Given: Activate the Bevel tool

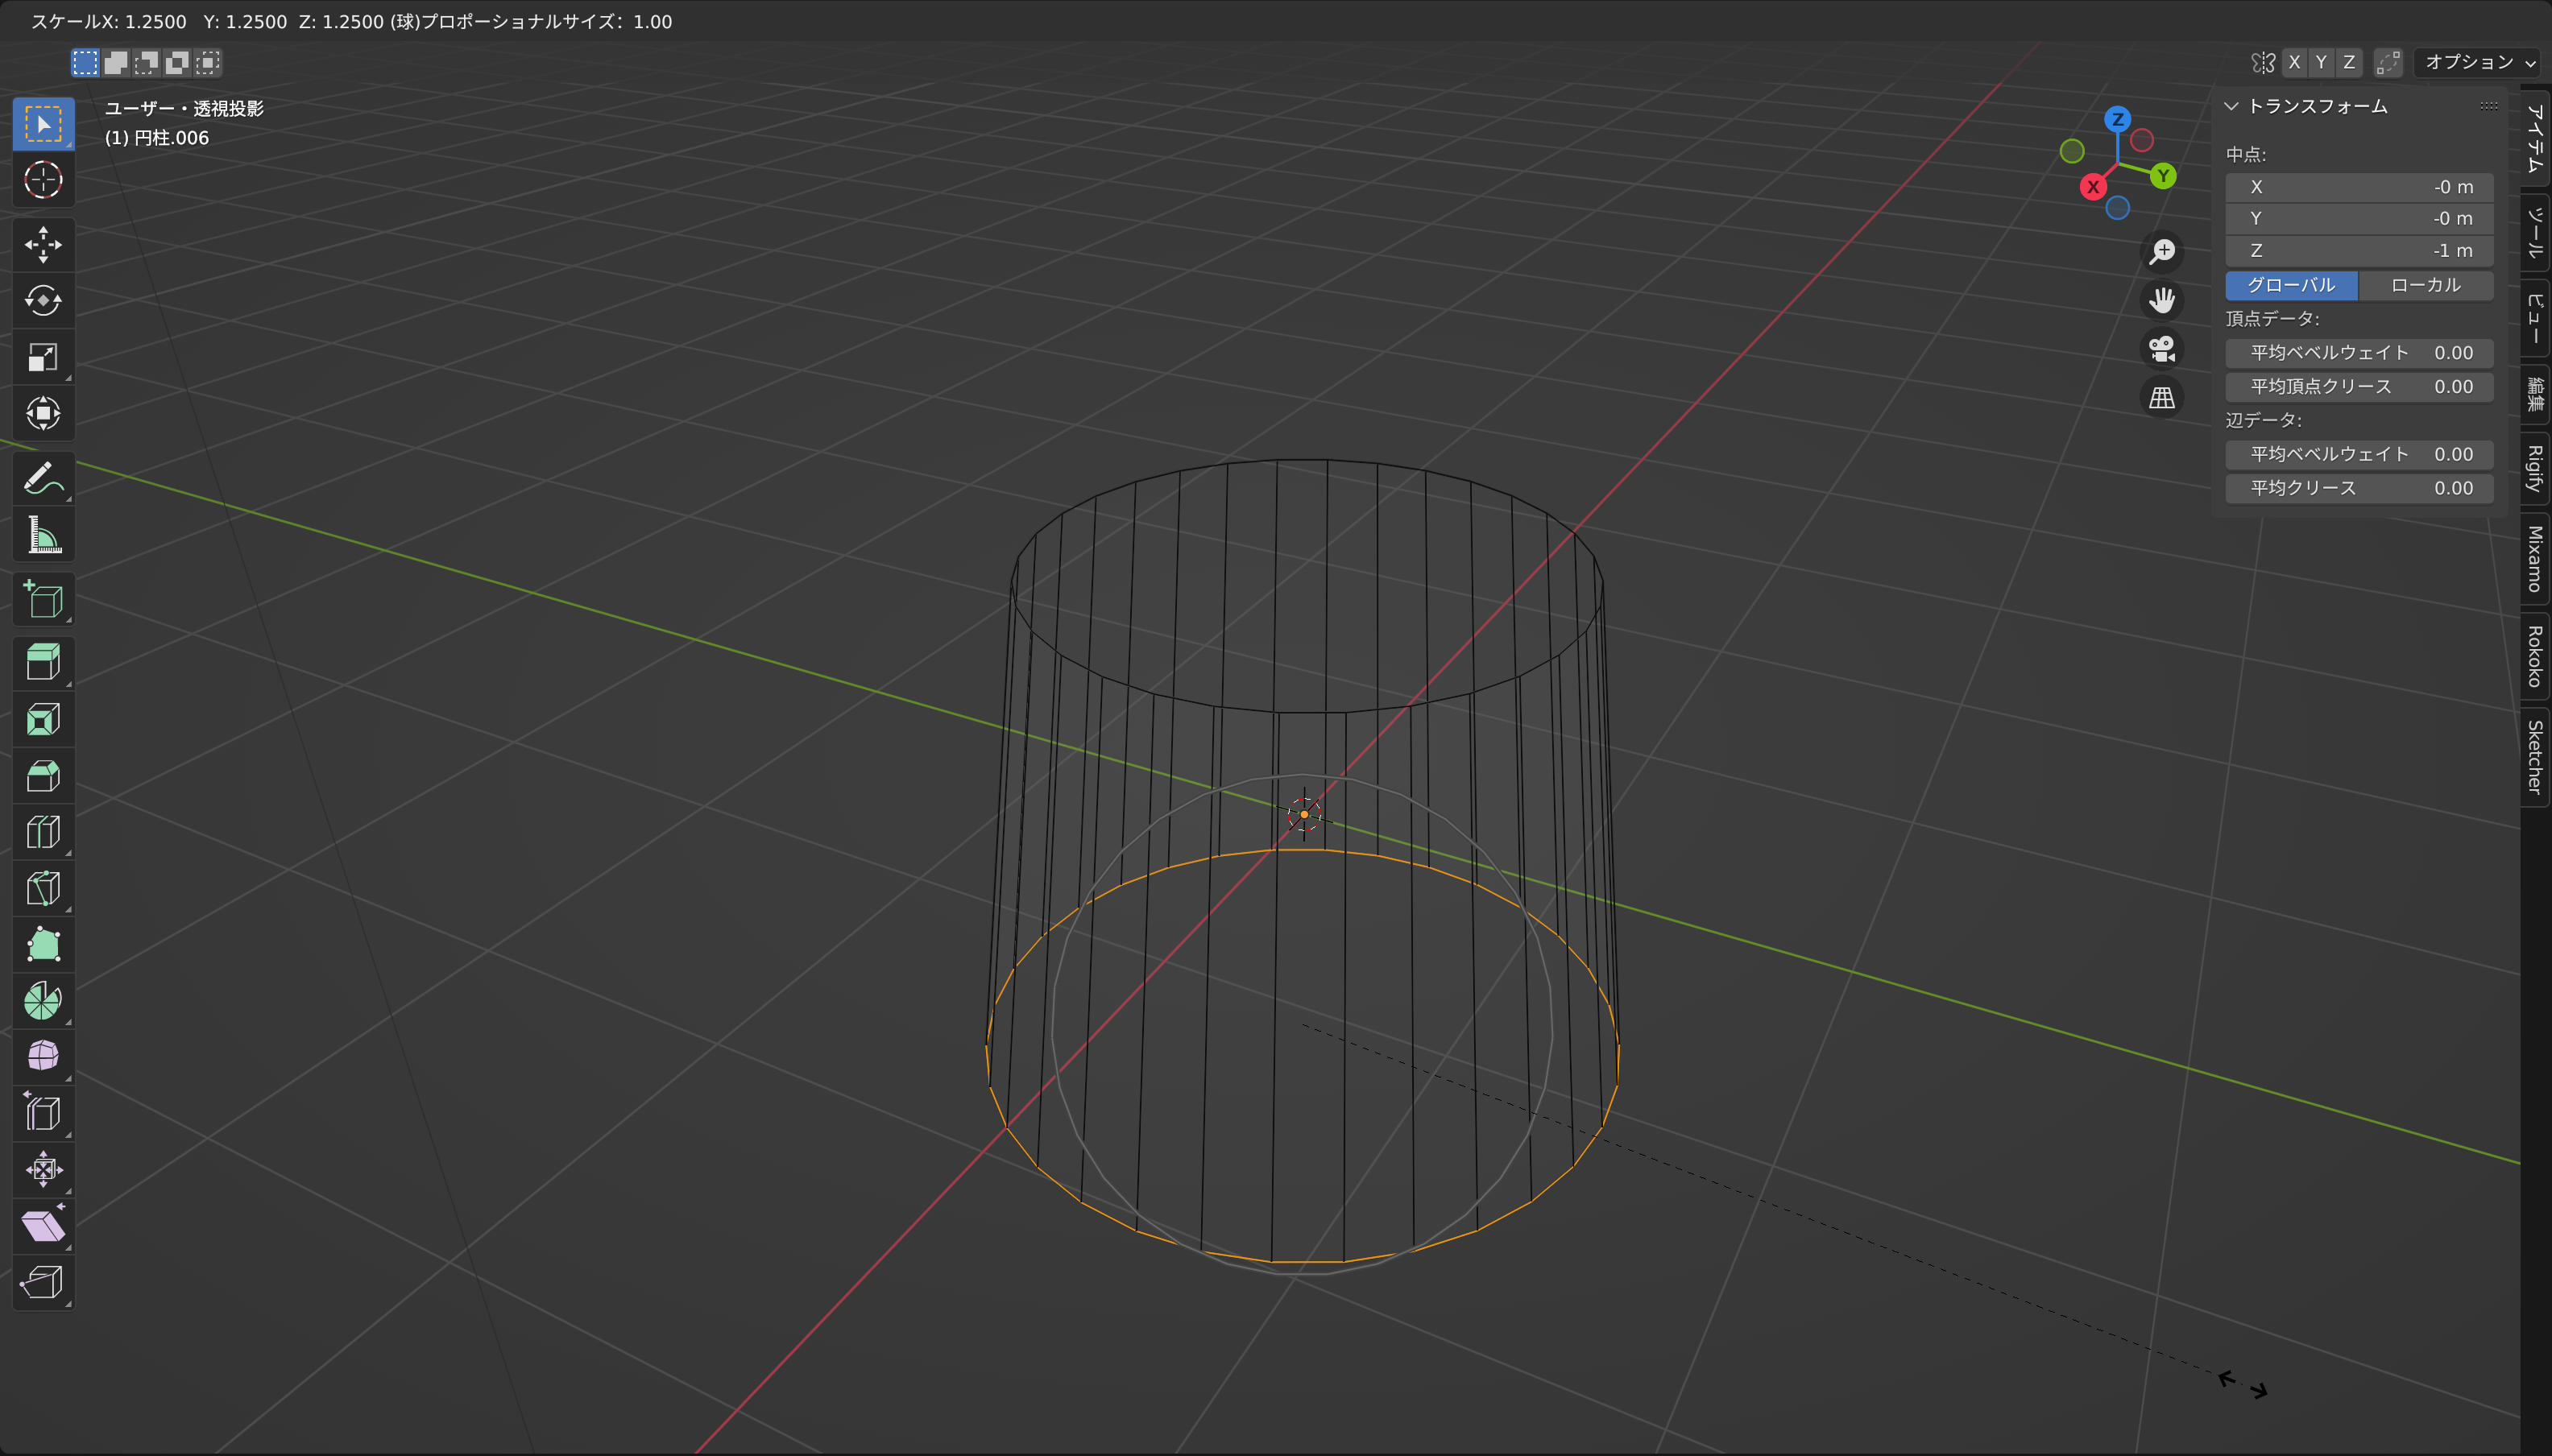Looking at the screenshot, I should (43, 775).
